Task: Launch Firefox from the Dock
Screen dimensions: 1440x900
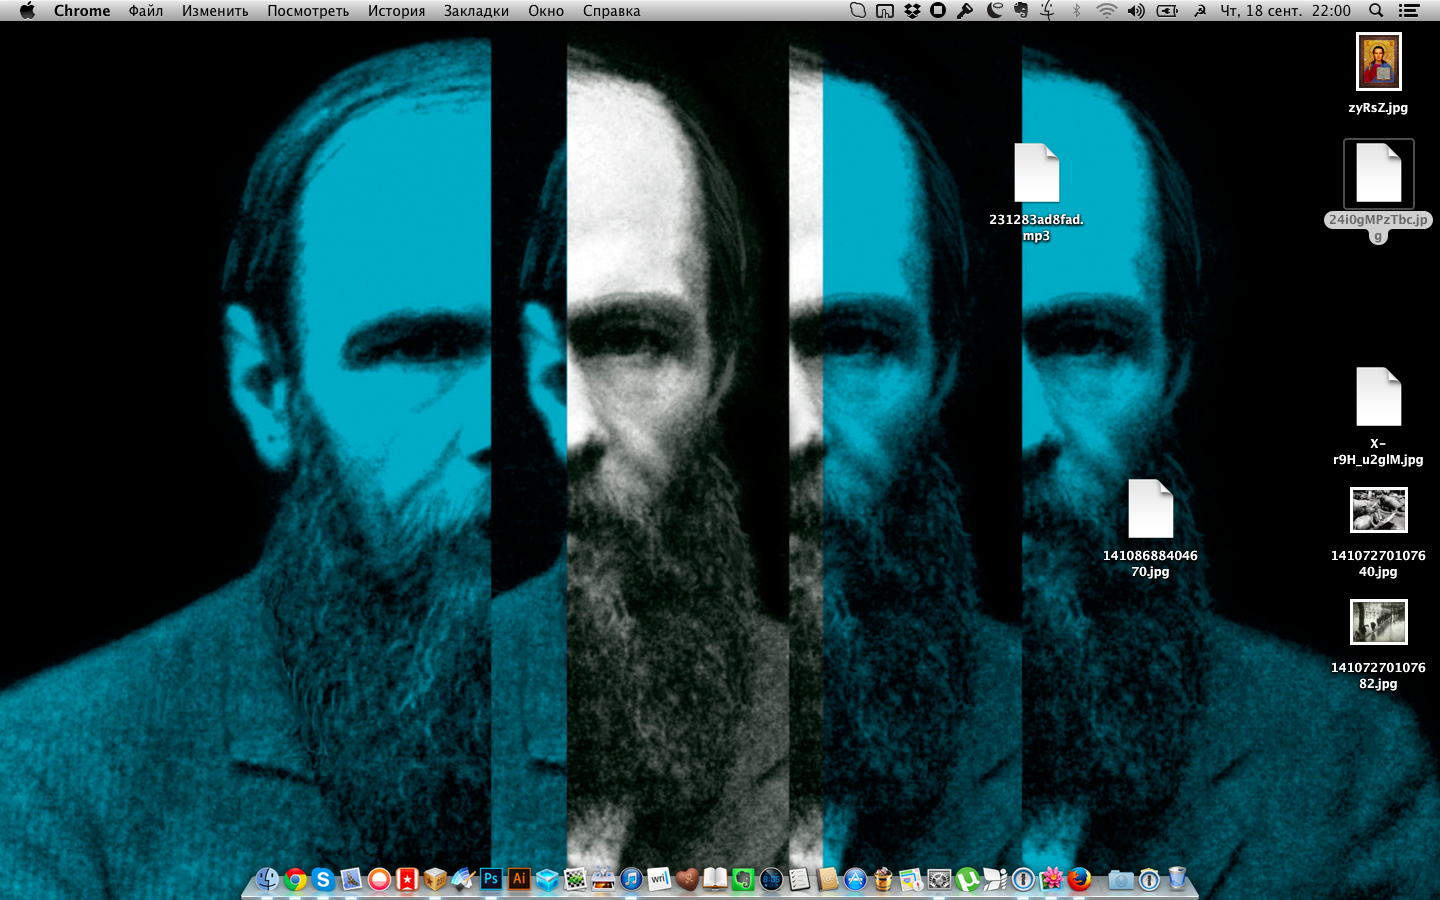Action: tap(1079, 879)
